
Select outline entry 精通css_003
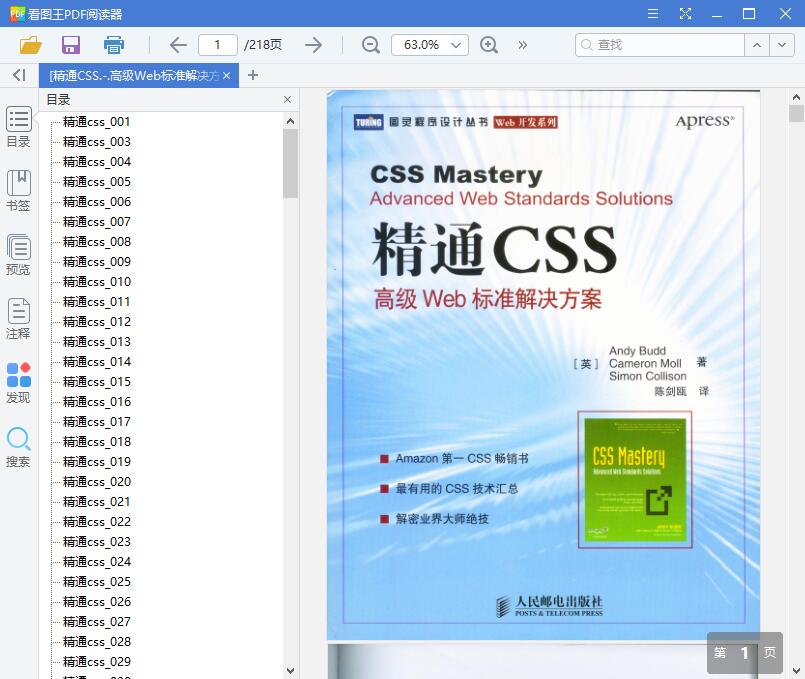point(97,142)
